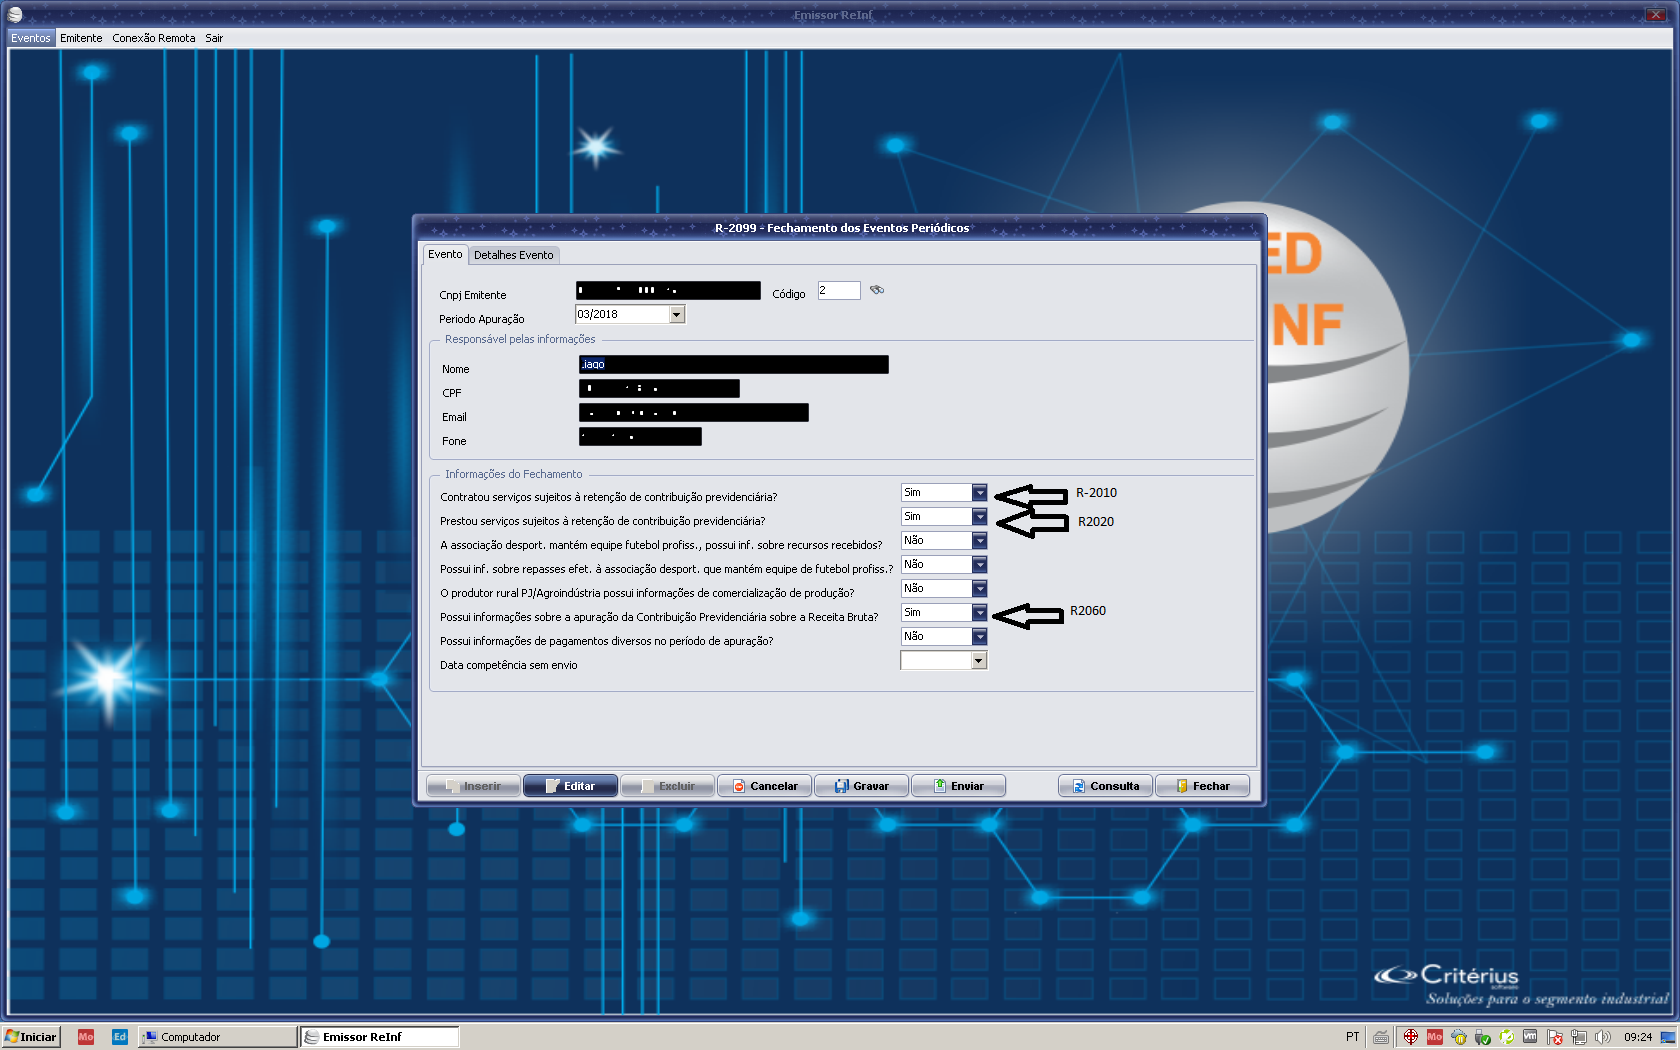Click the Cnpj Emitente field
Screen dimensions: 1680x1050
pos(668,290)
